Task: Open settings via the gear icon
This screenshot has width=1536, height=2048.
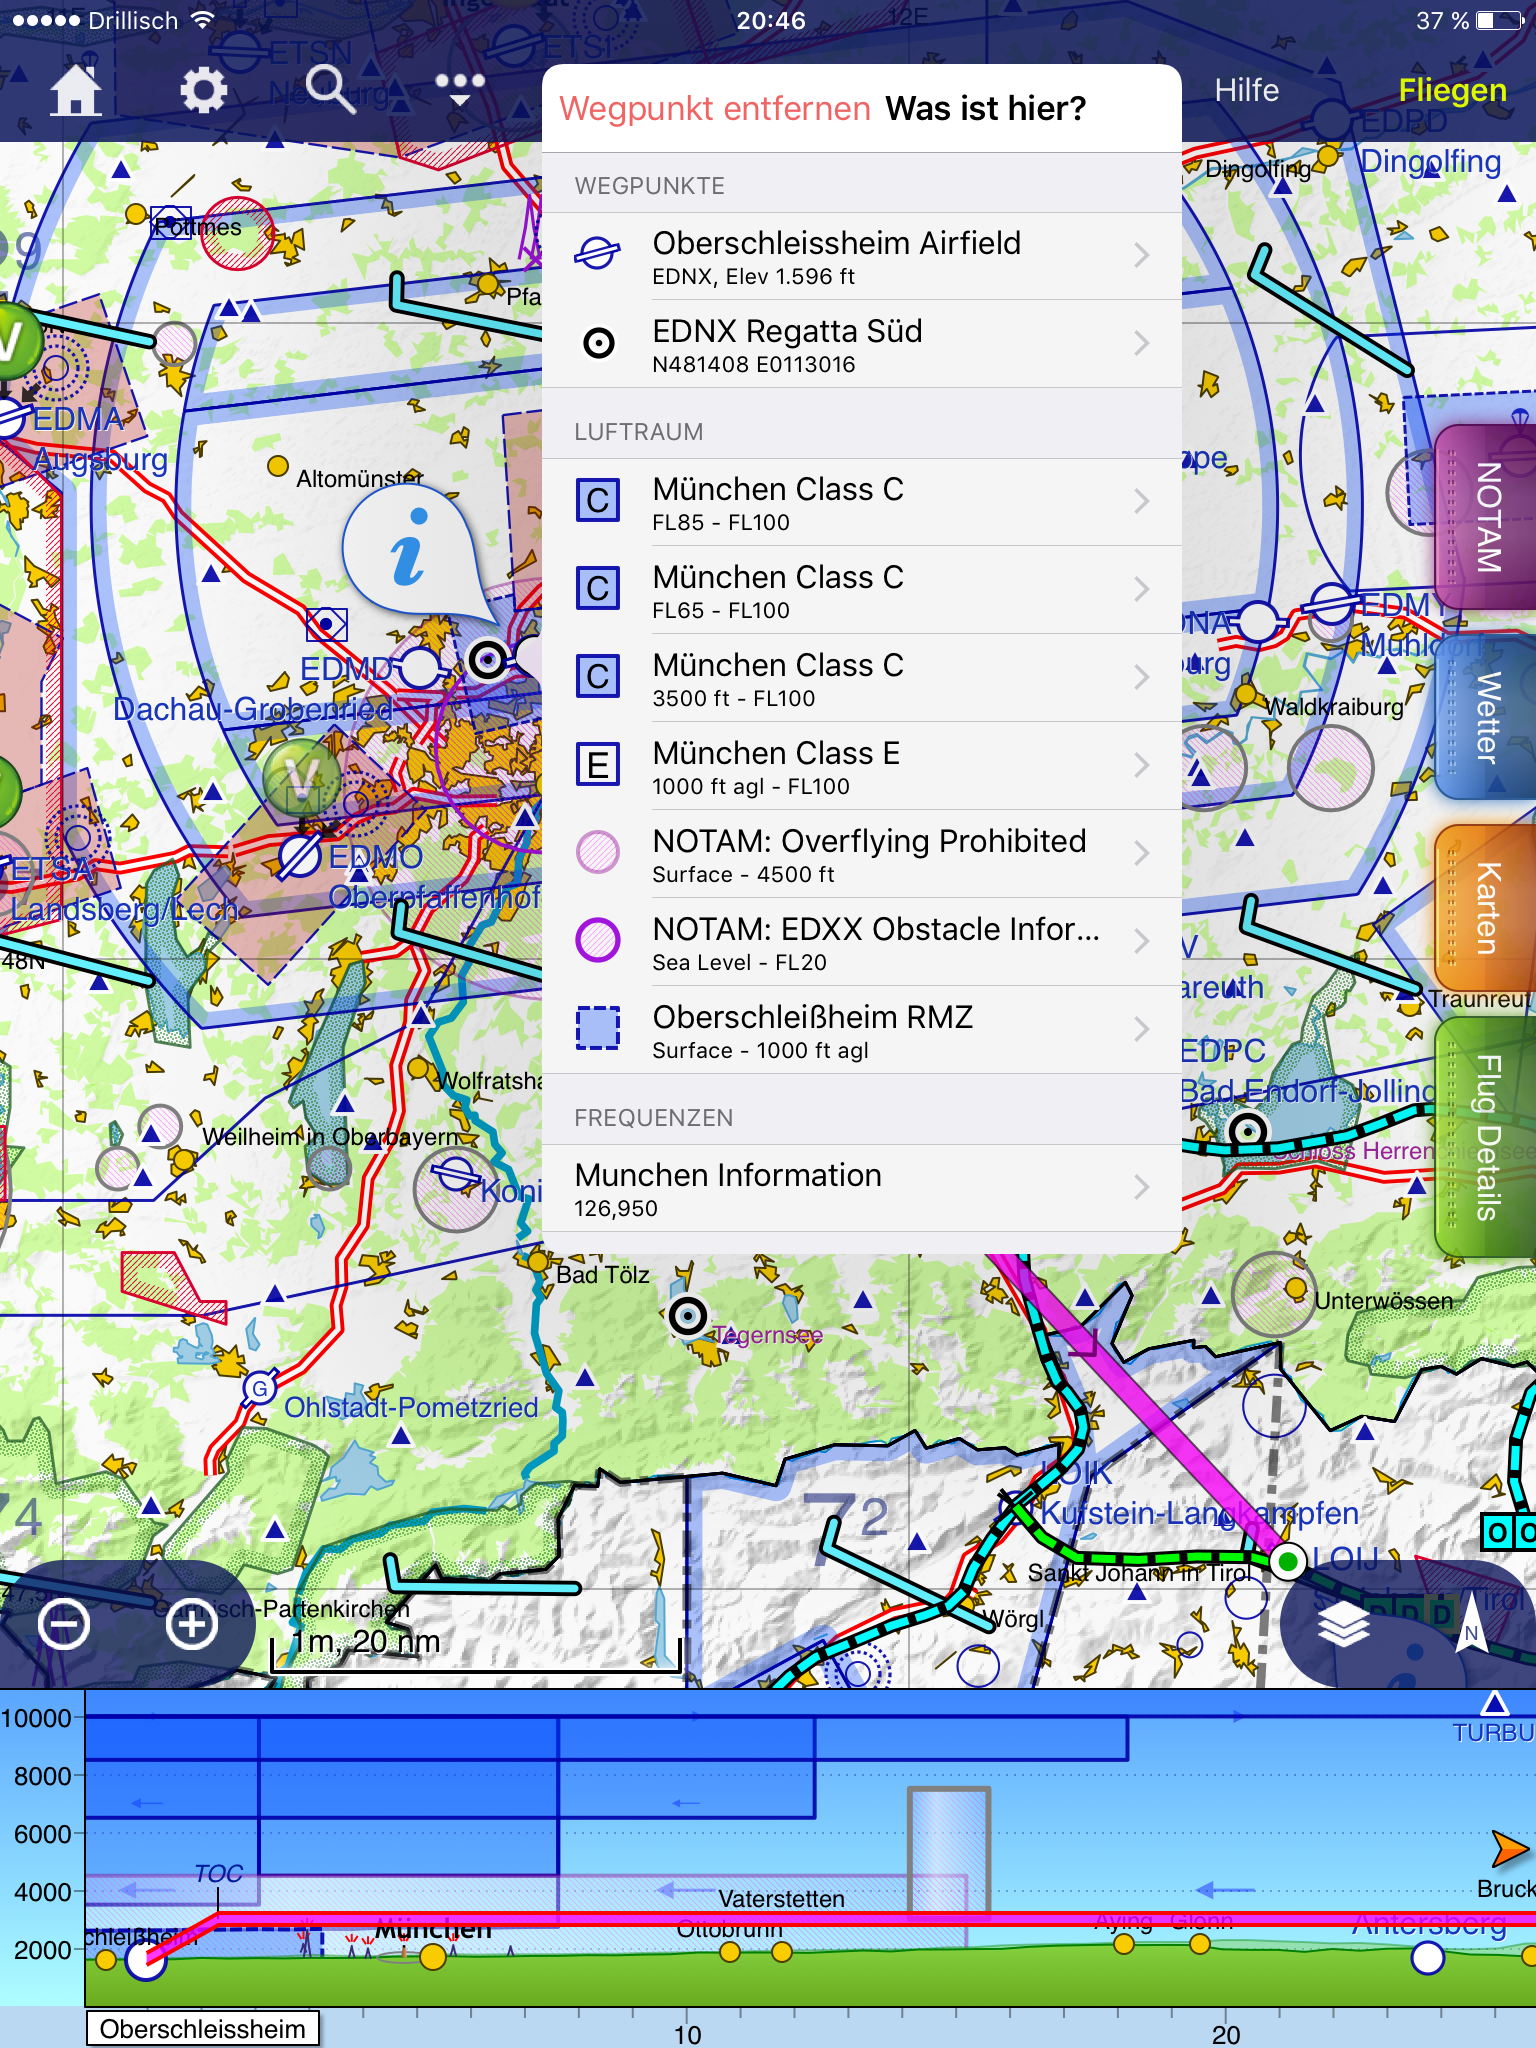Action: [203, 91]
